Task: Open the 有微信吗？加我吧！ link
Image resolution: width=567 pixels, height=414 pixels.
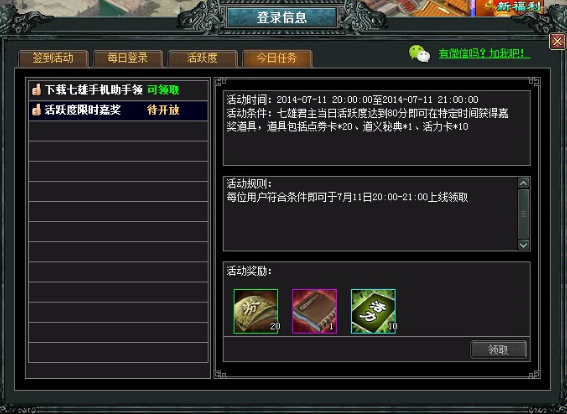Action: point(484,54)
